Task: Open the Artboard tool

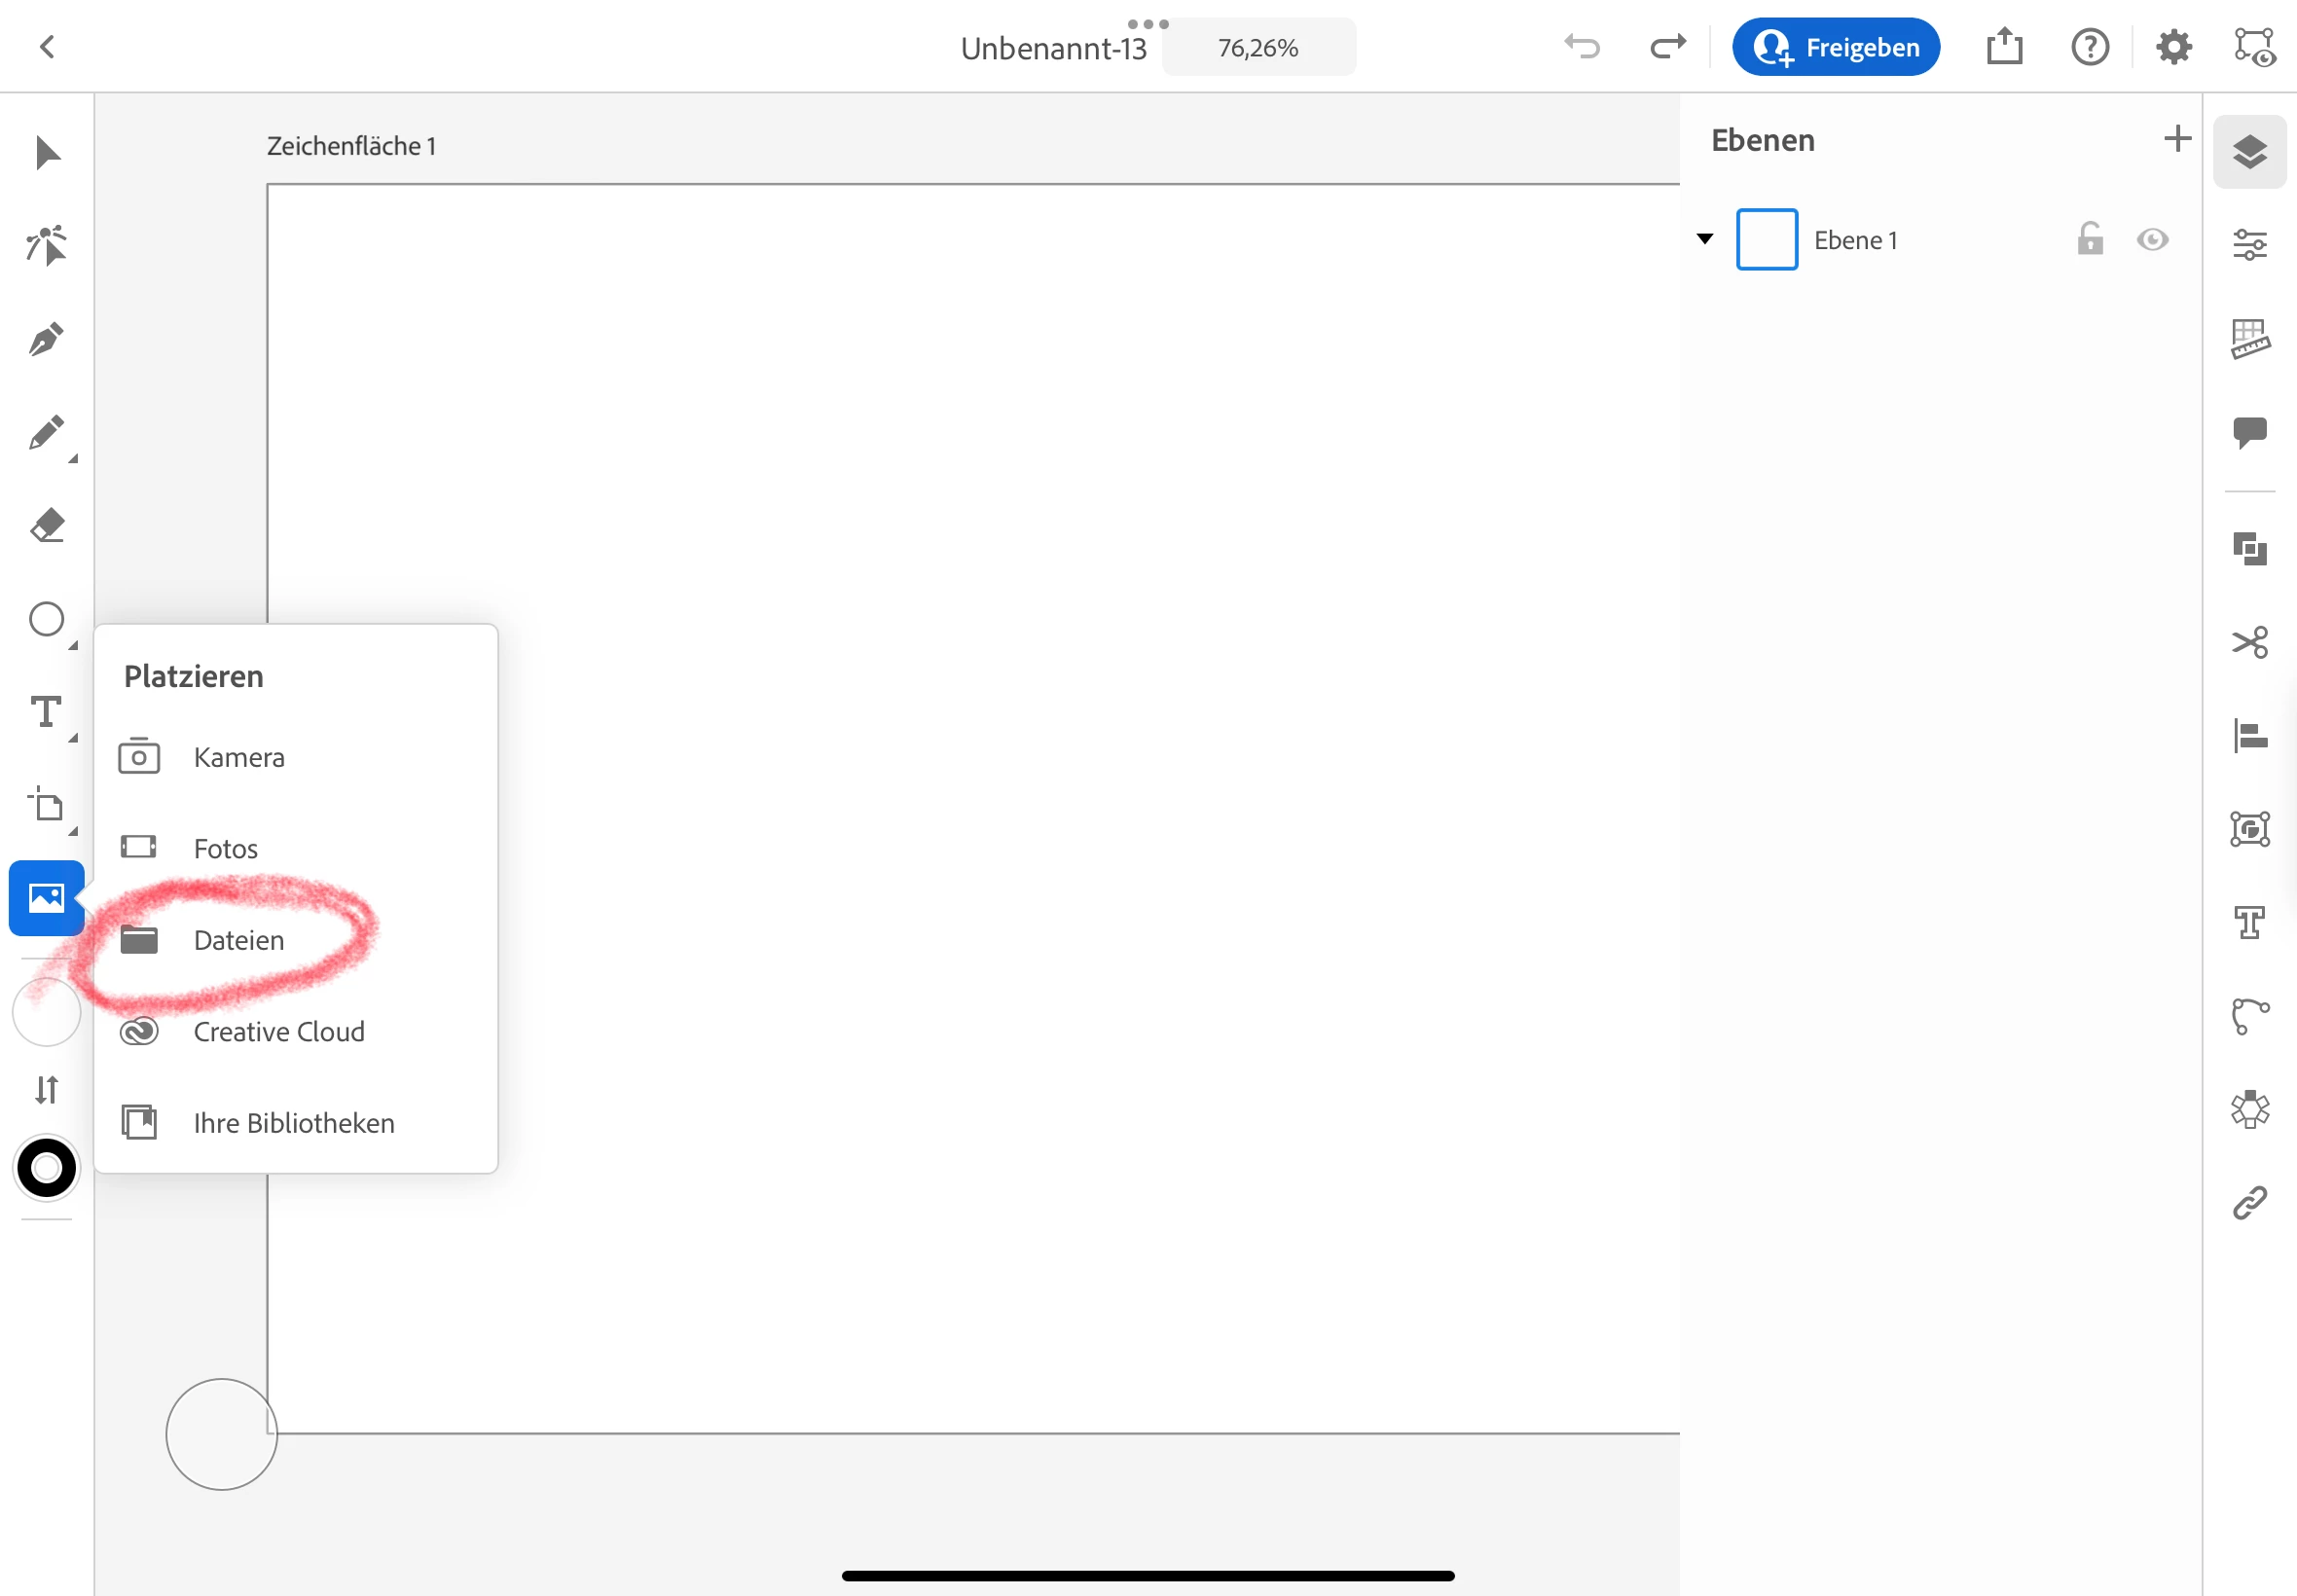Action: click(46, 805)
